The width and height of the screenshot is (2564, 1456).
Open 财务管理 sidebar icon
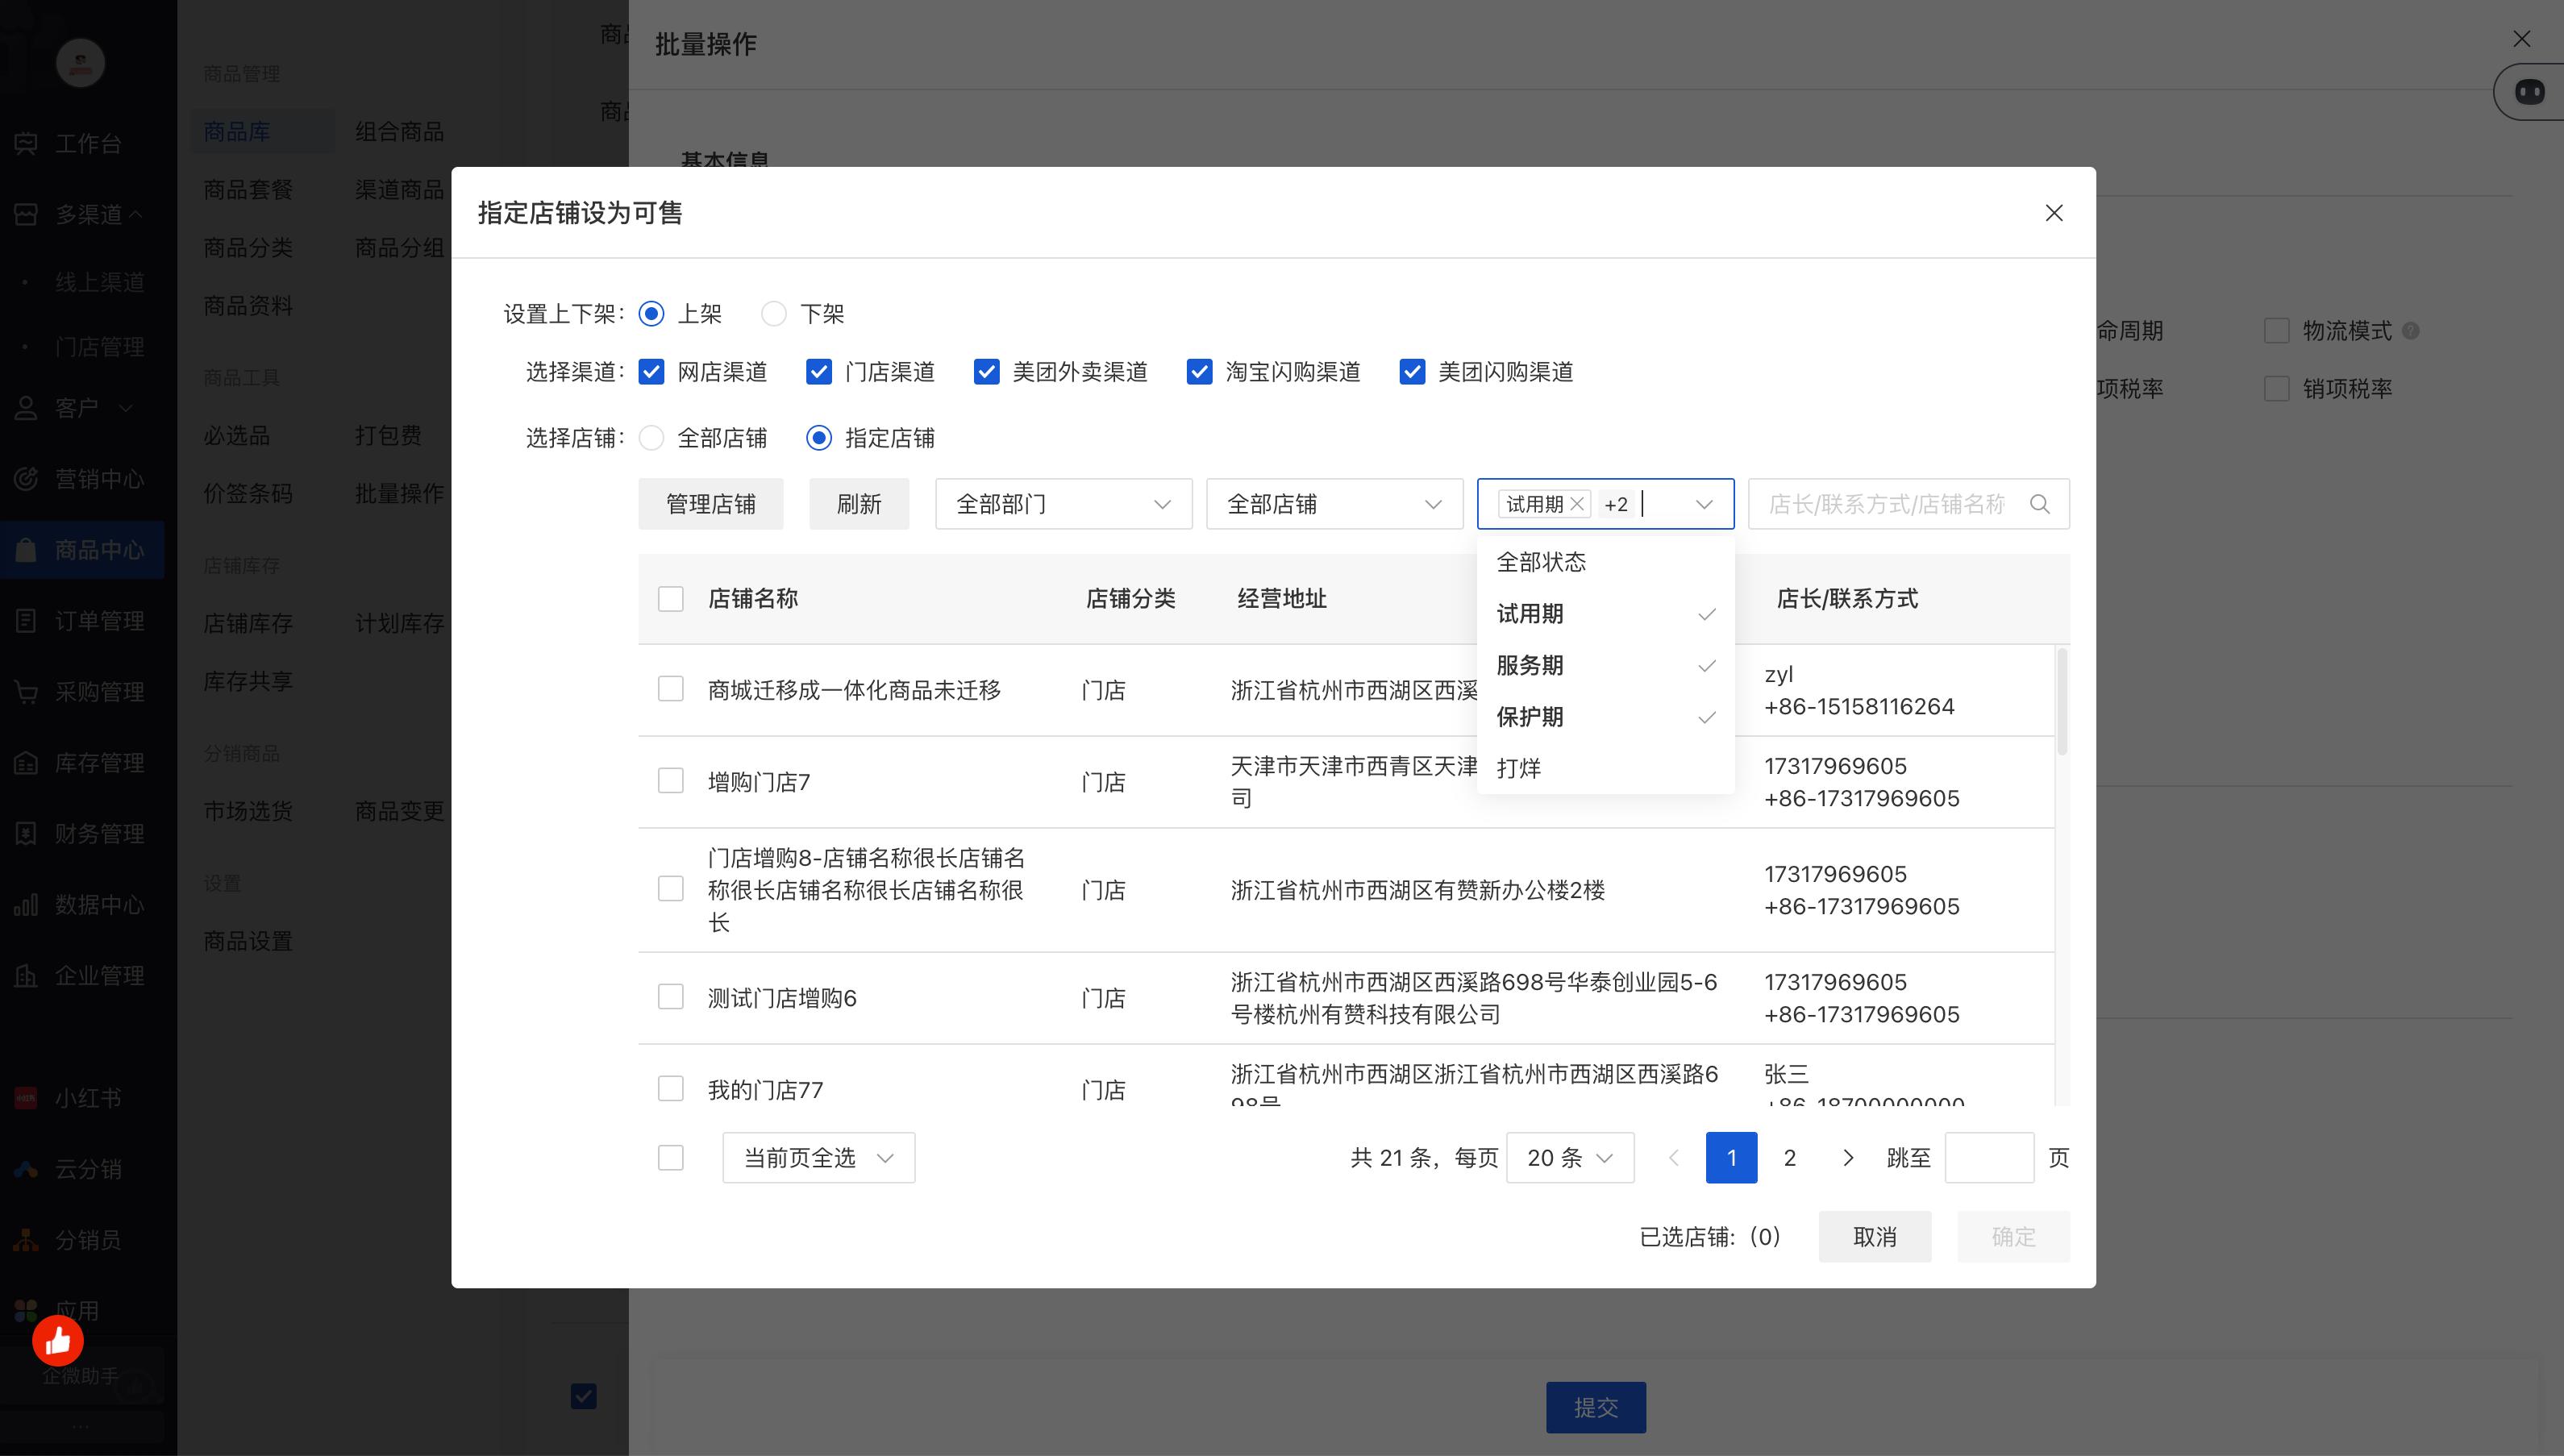(x=26, y=834)
